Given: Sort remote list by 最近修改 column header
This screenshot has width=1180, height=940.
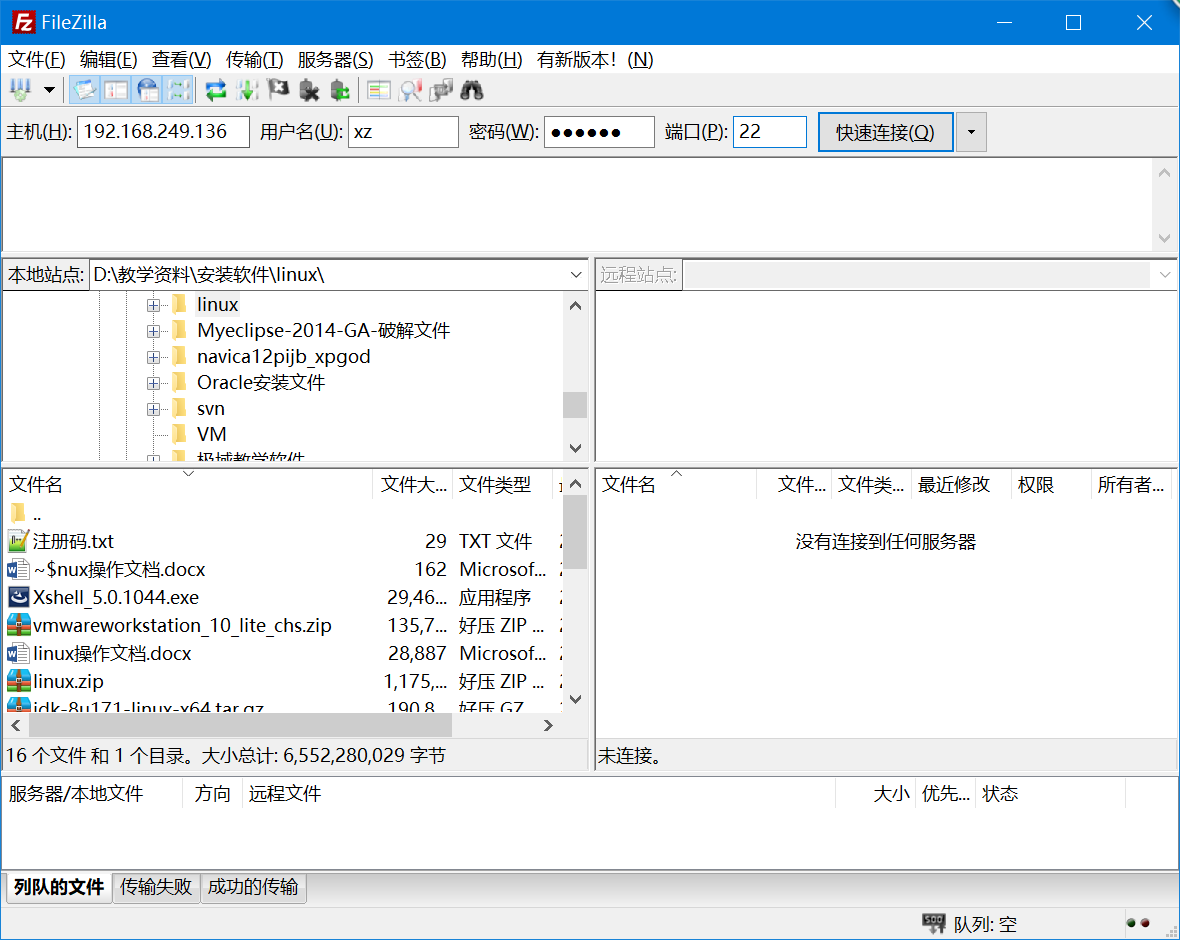Looking at the screenshot, I should (x=961, y=484).
